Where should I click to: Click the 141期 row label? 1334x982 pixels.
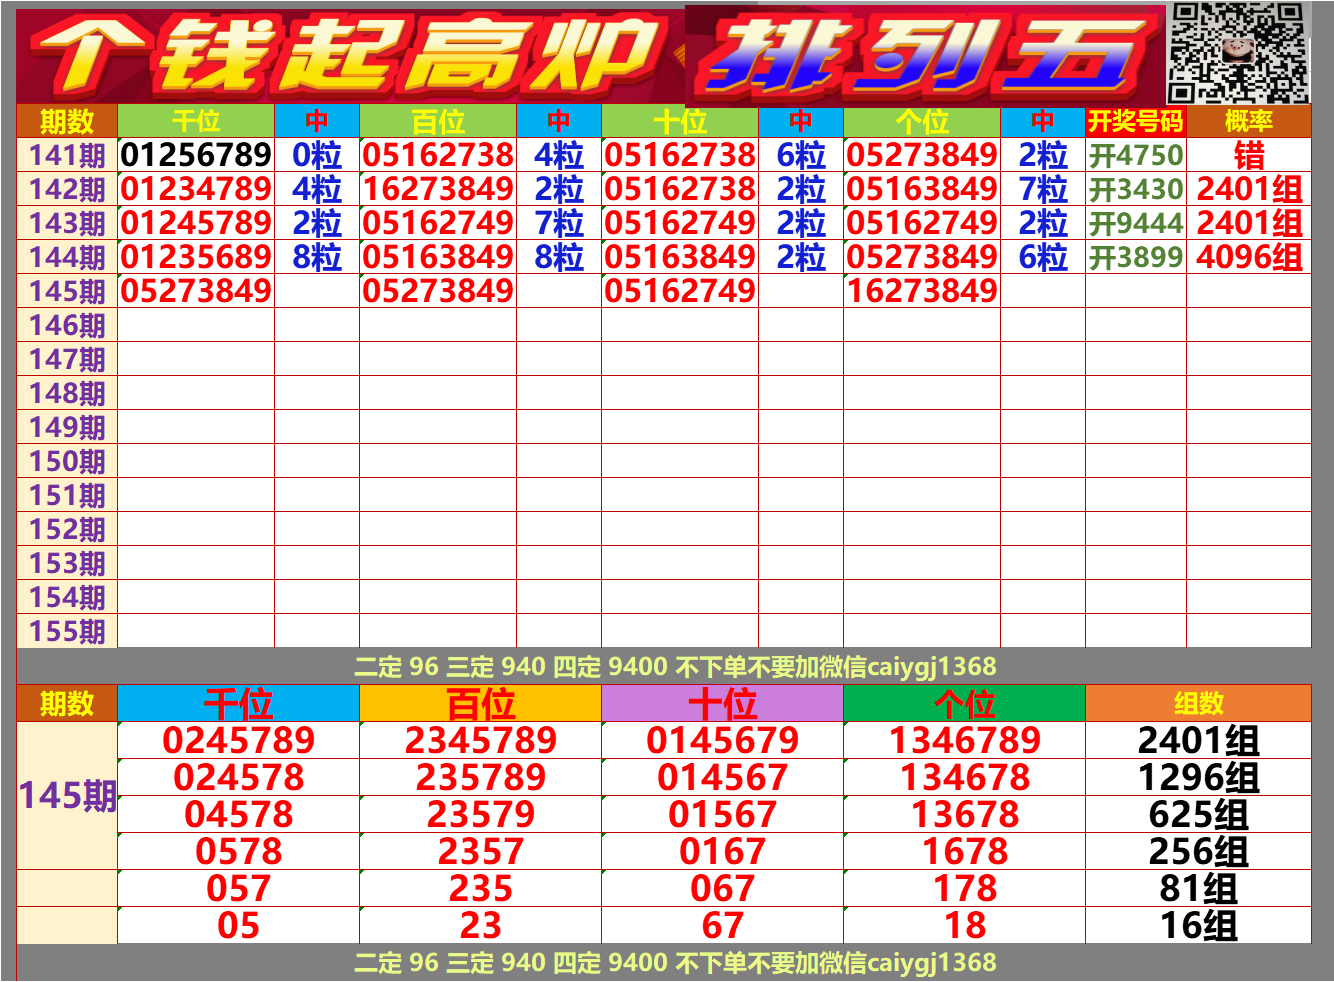(67, 155)
